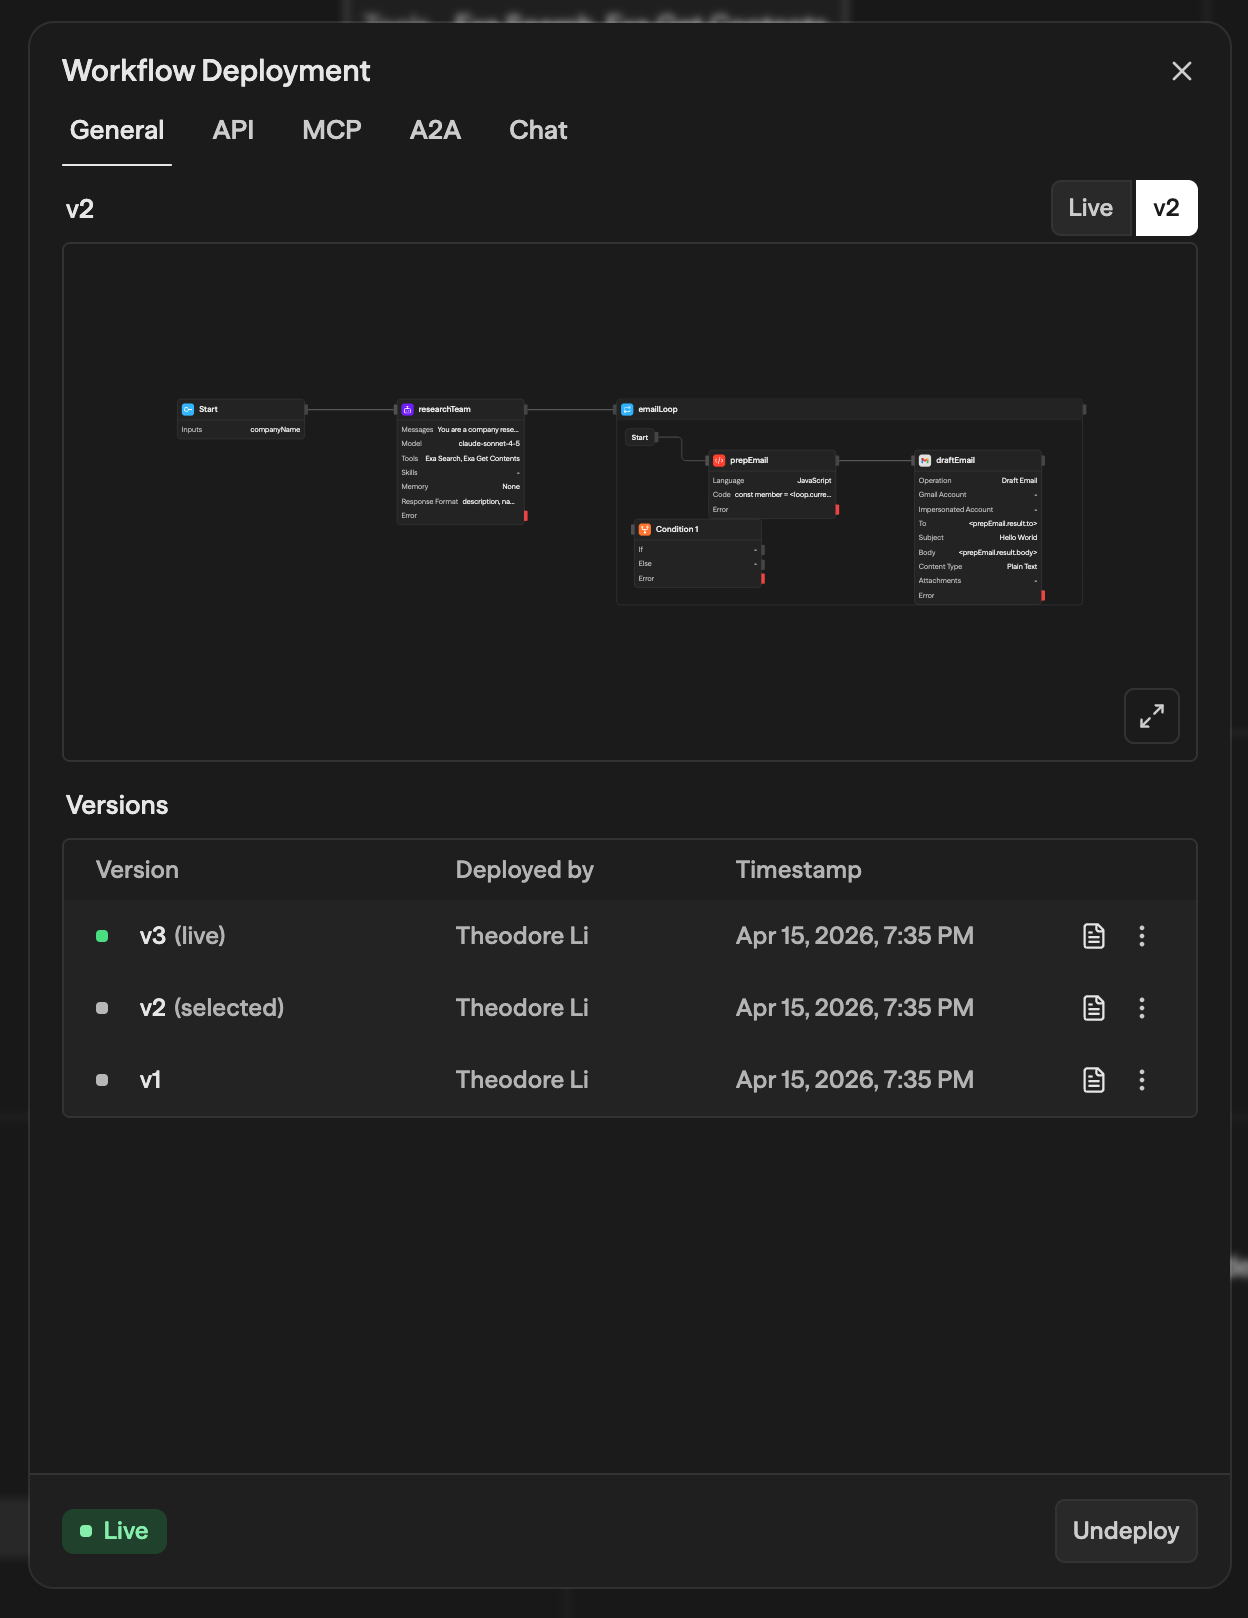Viewport: 1248px width, 1618px height.
Task: Click the Undeploy button
Action: (1126, 1531)
